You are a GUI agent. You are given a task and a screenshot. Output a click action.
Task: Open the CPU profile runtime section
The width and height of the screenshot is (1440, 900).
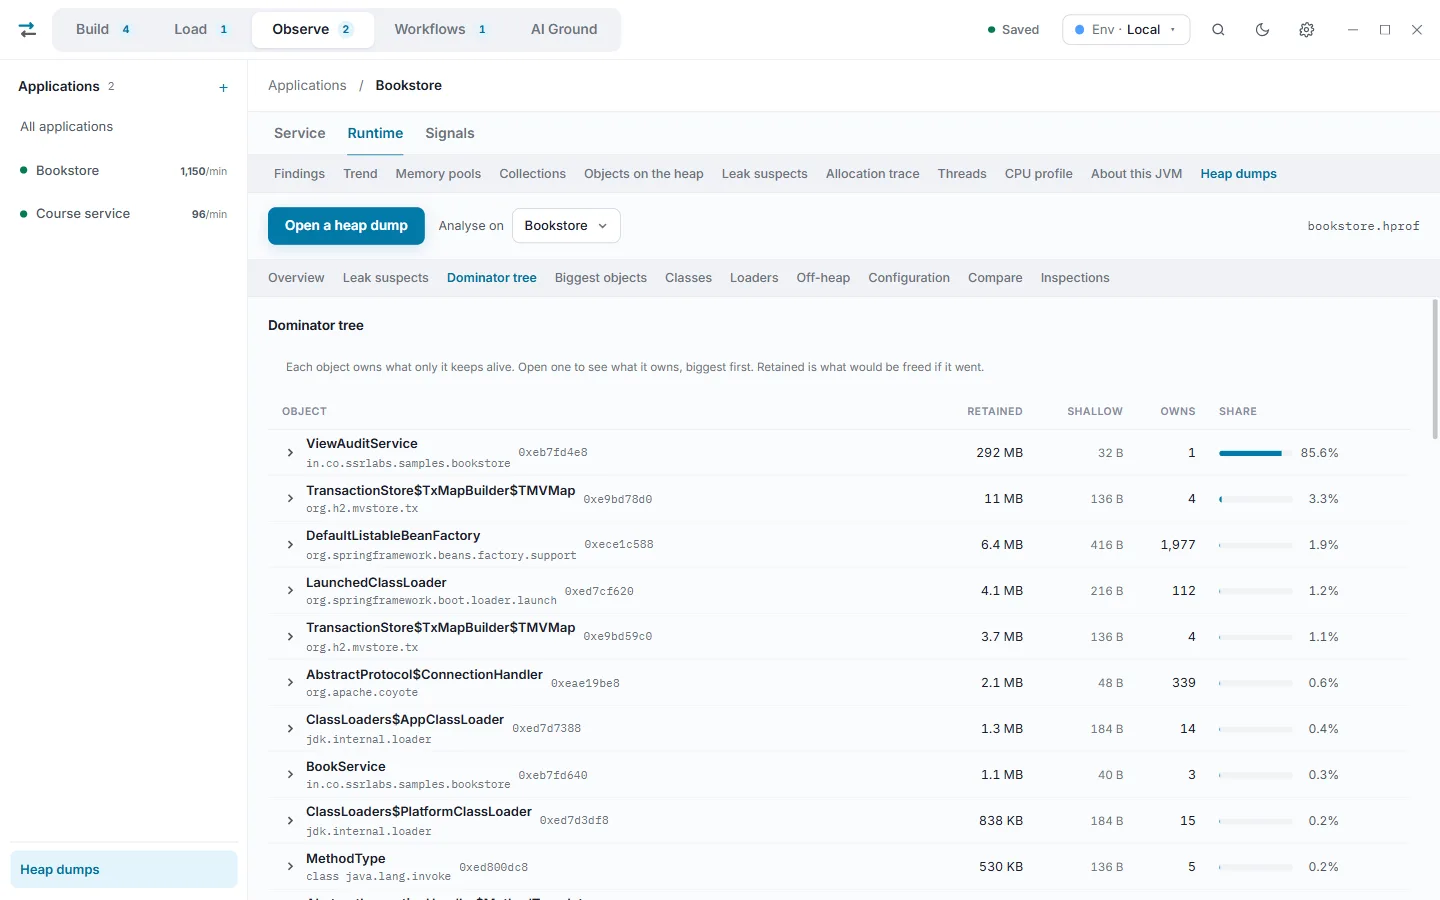point(1038,174)
